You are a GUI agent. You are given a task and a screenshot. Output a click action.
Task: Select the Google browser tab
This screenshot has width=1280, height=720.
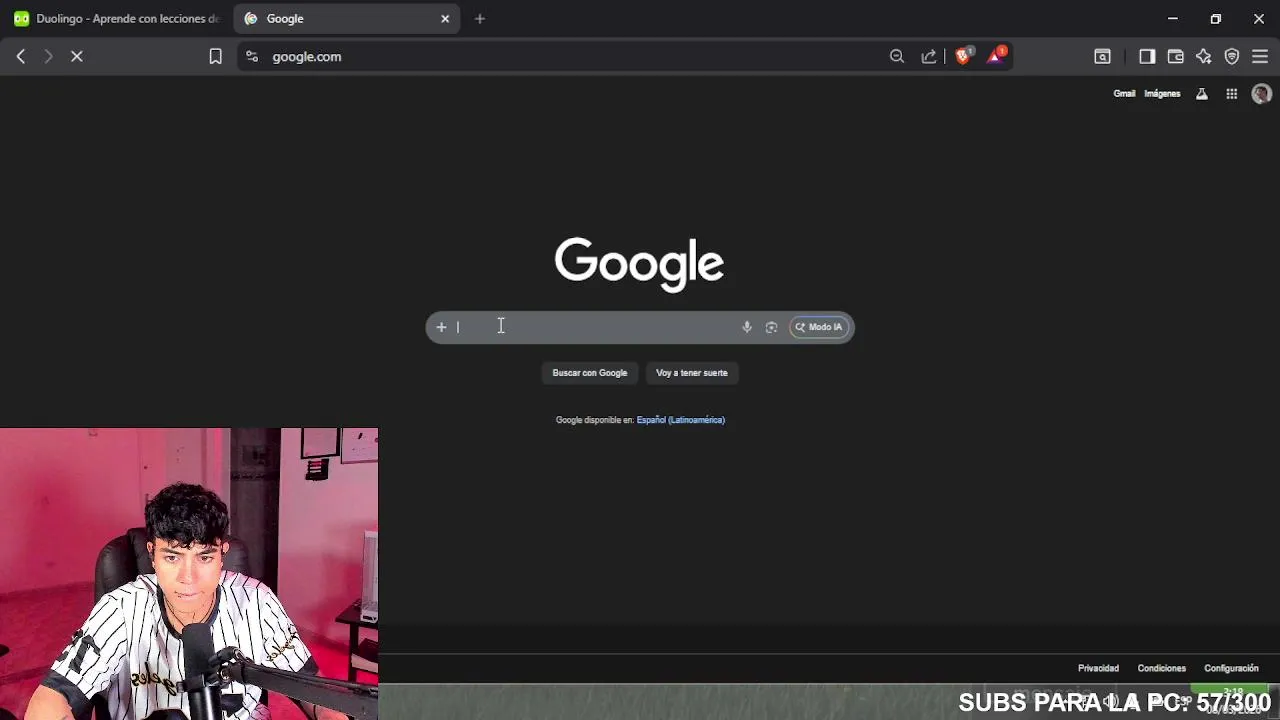click(346, 18)
